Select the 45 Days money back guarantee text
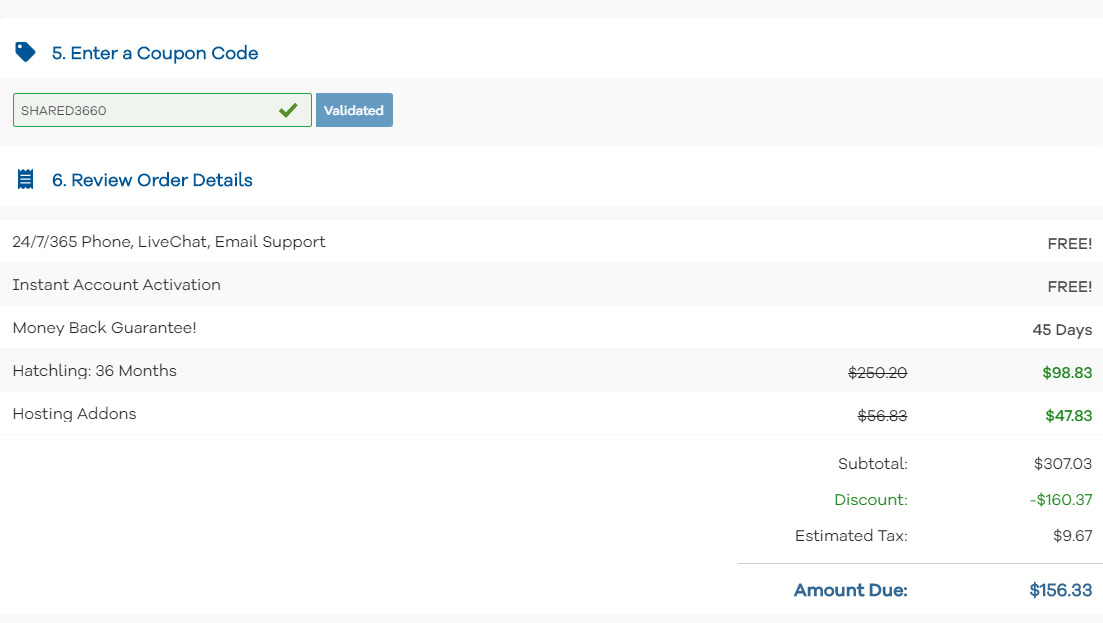The height and width of the screenshot is (623, 1103). click(1061, 329)
